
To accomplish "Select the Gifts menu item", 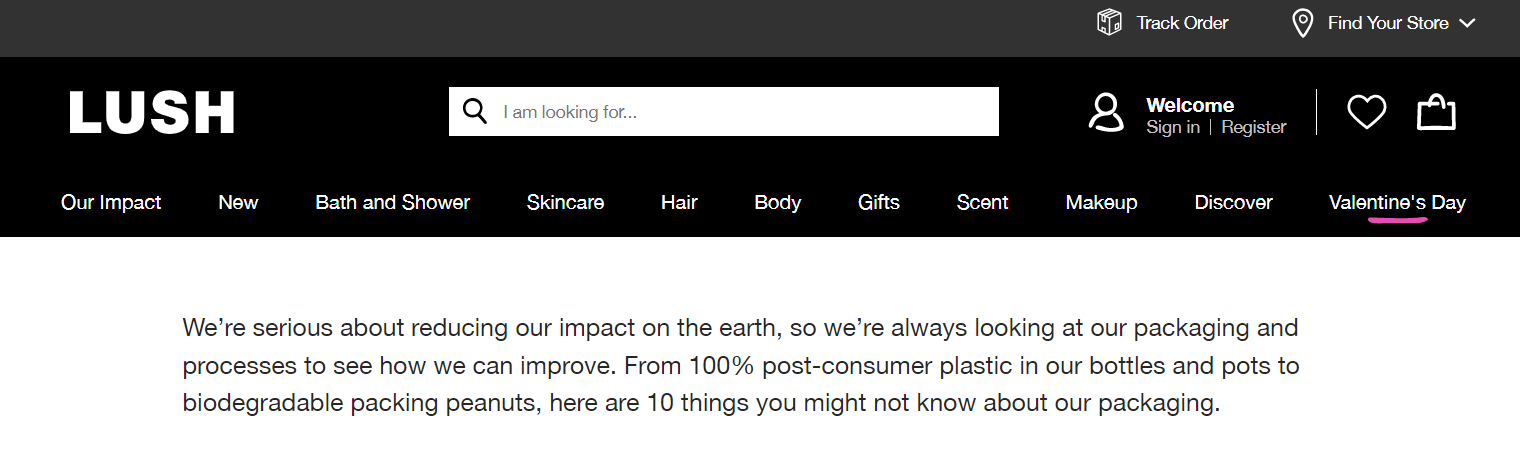I will [x=879, y=202].
